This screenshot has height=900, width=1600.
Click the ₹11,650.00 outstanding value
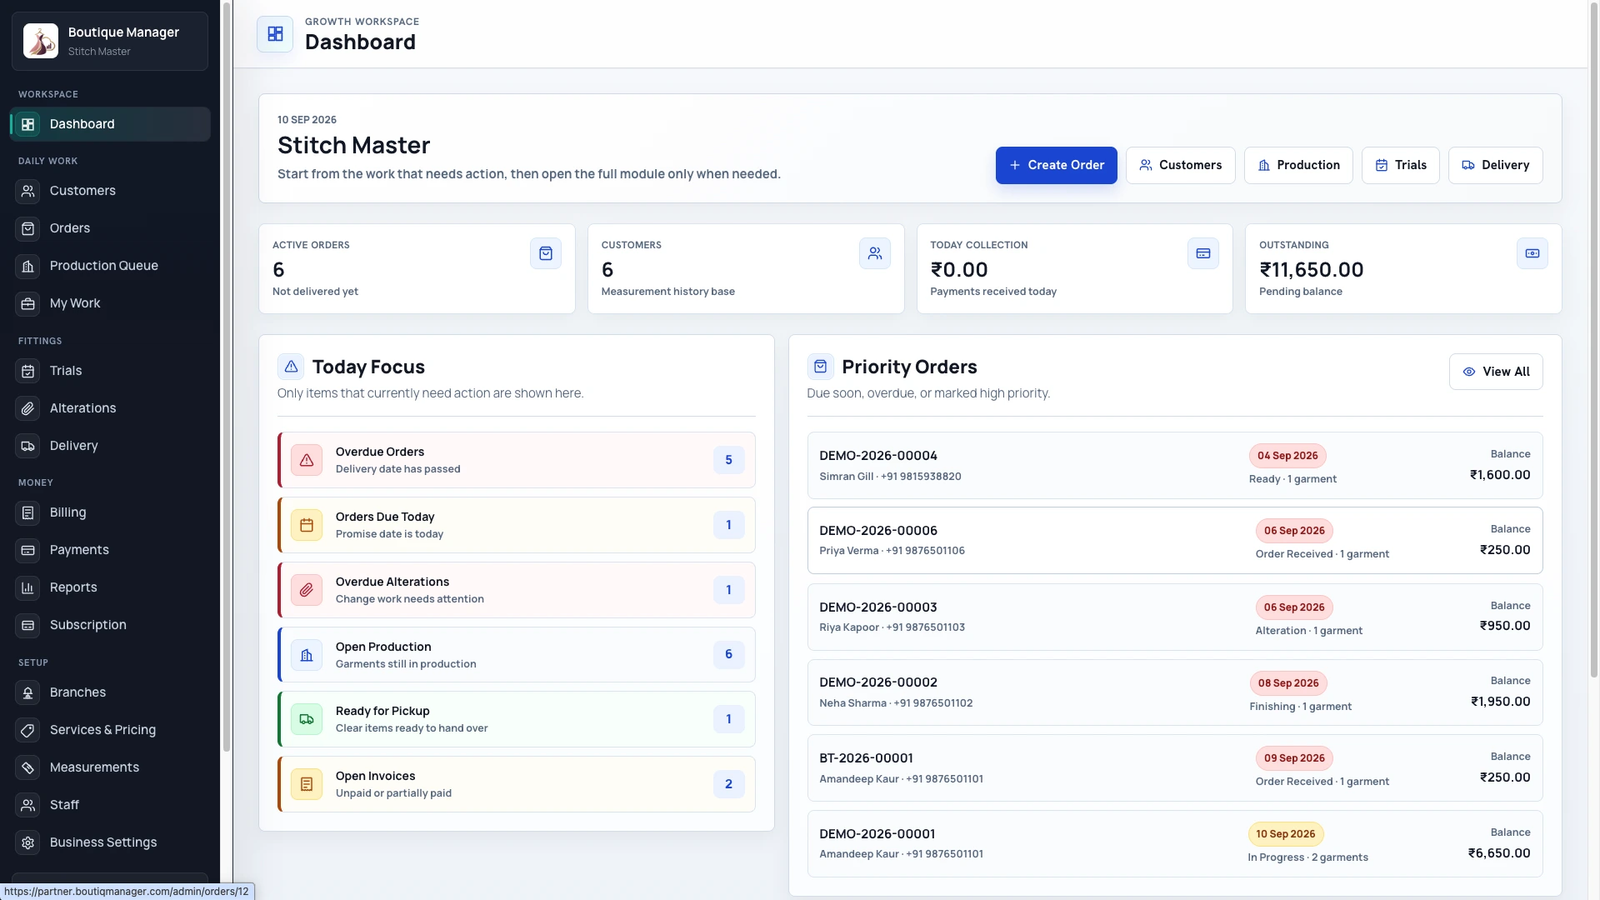pos(1311,270)
